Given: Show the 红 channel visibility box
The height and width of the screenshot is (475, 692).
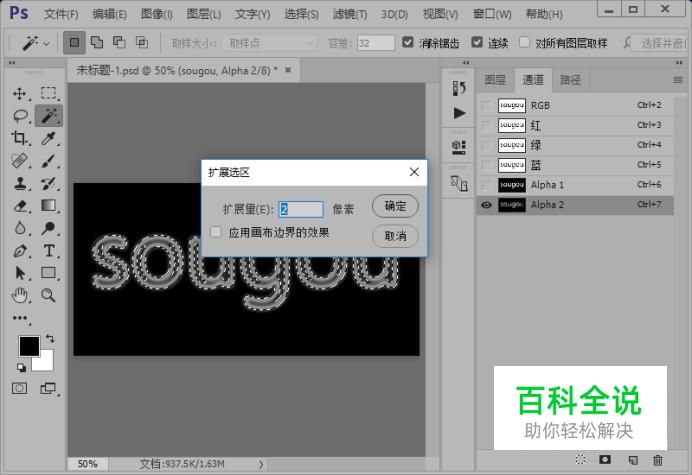Looking at the screenshot, I should coord(486,125).
